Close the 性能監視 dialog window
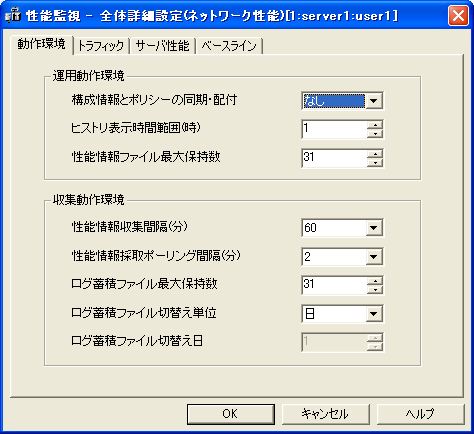This screenshot has width=474, height=434. (458, 15)
